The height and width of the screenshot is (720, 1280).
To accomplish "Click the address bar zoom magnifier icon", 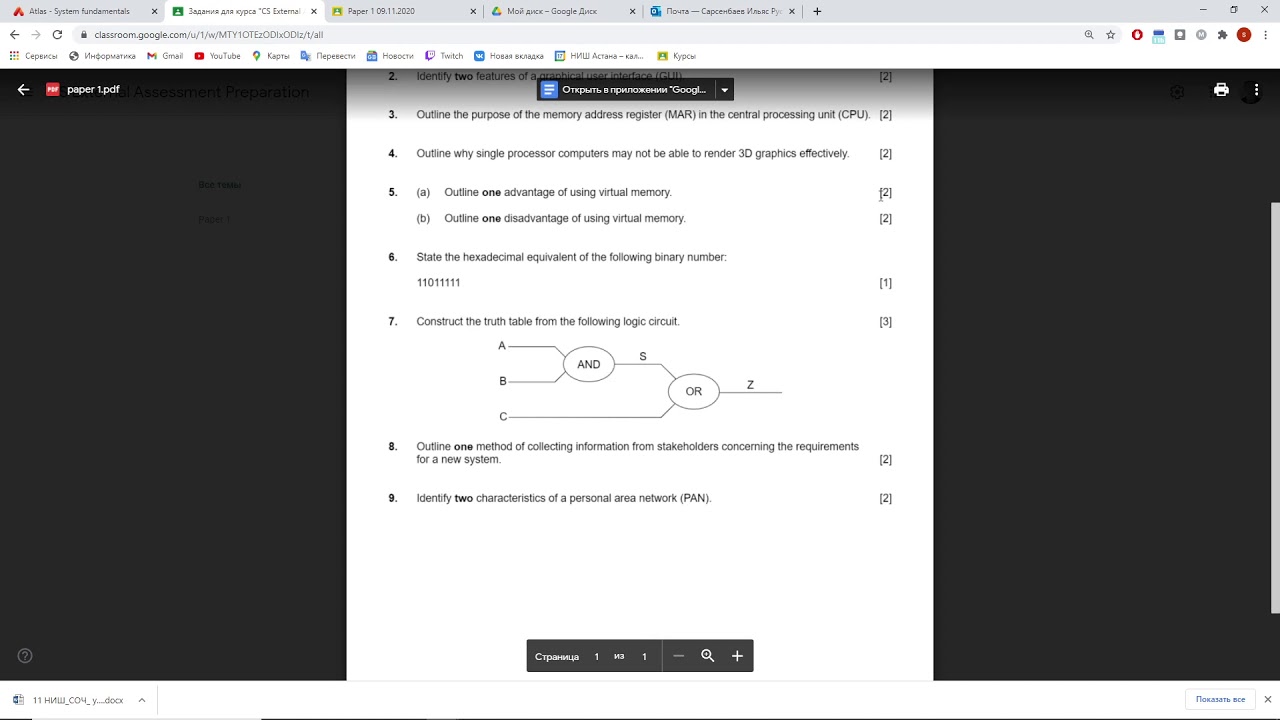I will [1089, 34].
